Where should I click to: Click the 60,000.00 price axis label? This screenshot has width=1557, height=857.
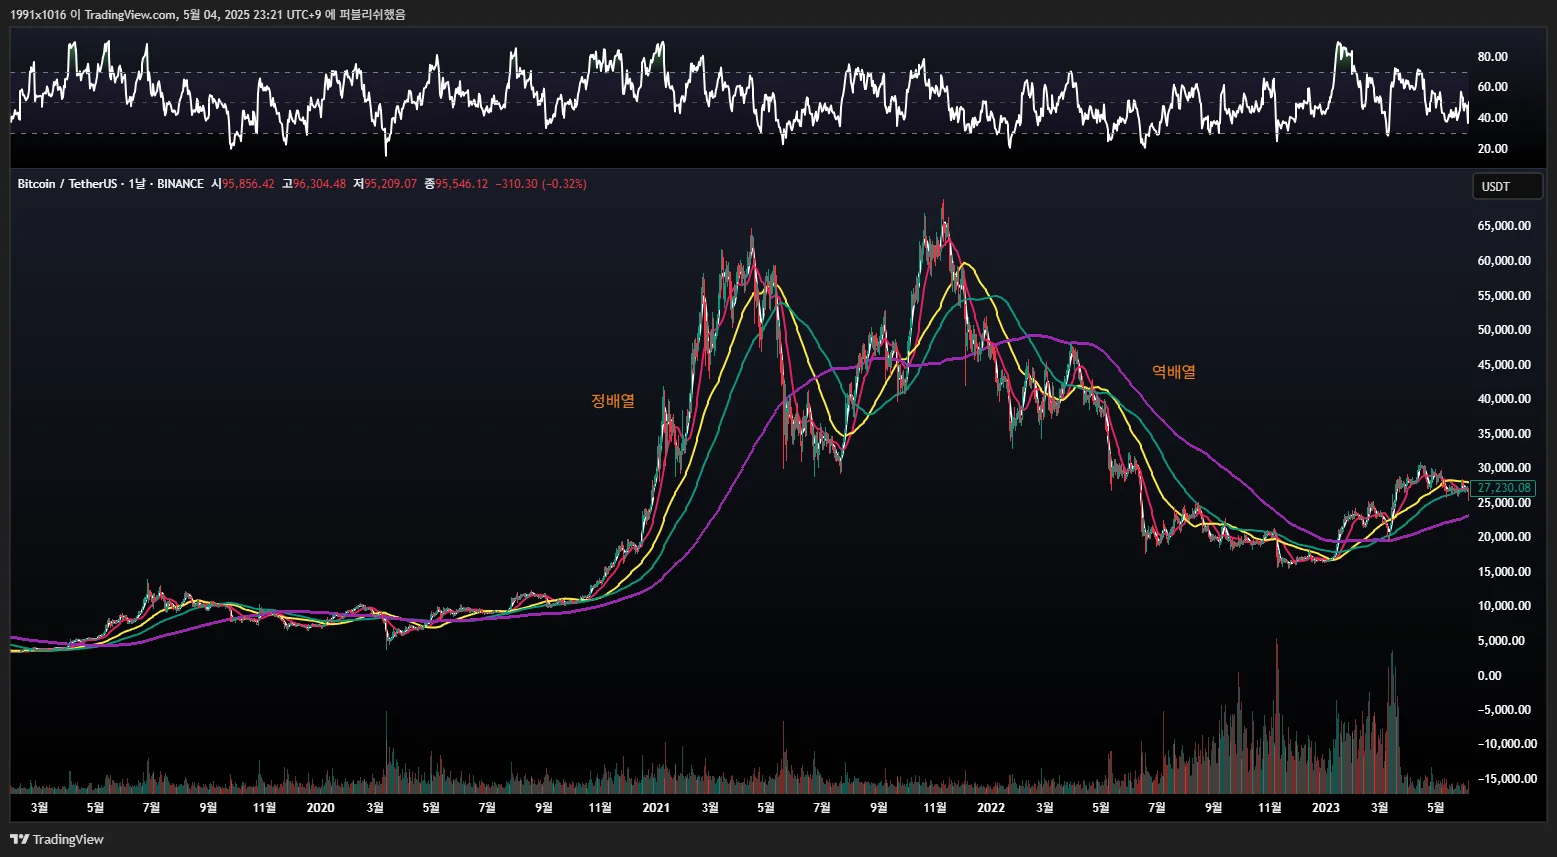[1504, 261]
